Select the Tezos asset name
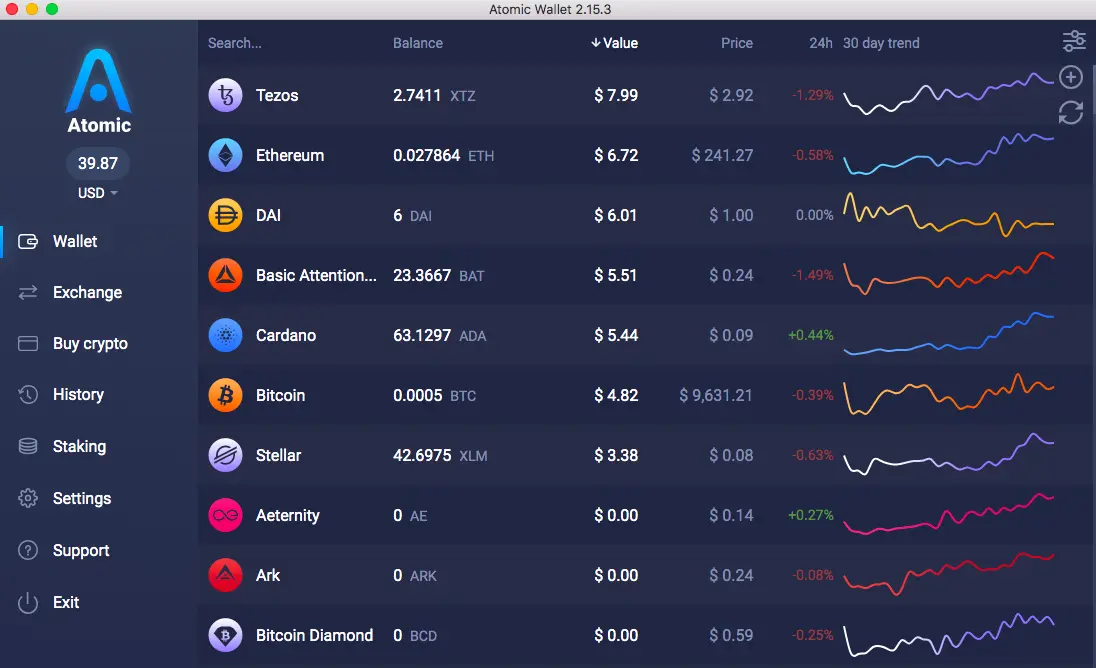 tap(277, 95)
